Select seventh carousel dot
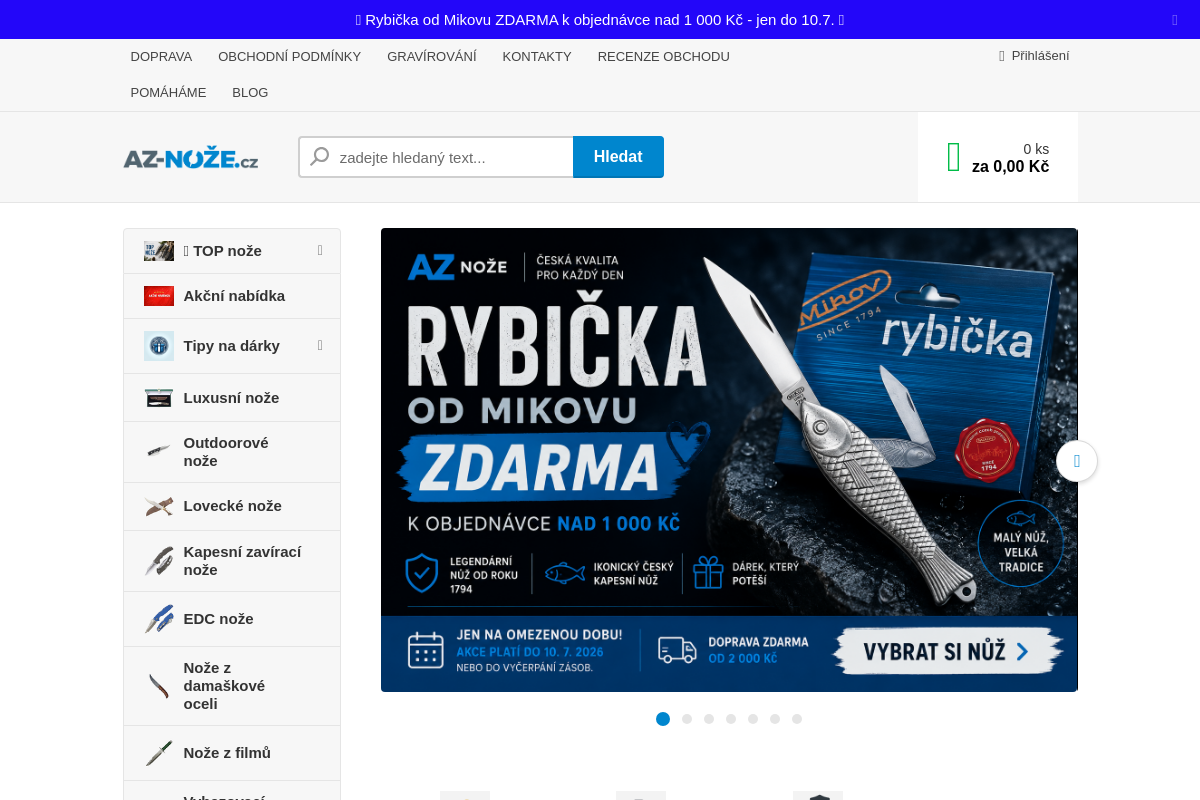 coord(797,719)
